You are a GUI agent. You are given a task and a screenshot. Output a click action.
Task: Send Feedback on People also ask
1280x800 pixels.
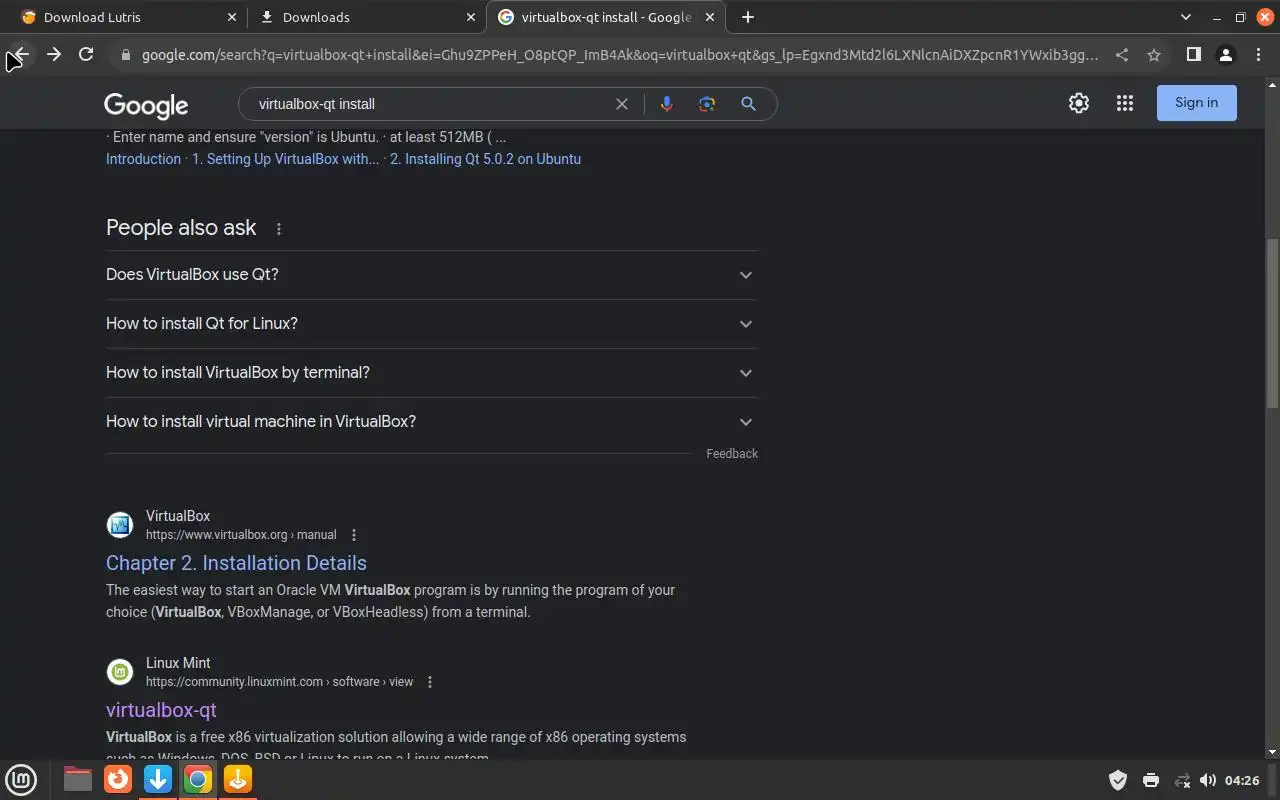click(732, 454)
